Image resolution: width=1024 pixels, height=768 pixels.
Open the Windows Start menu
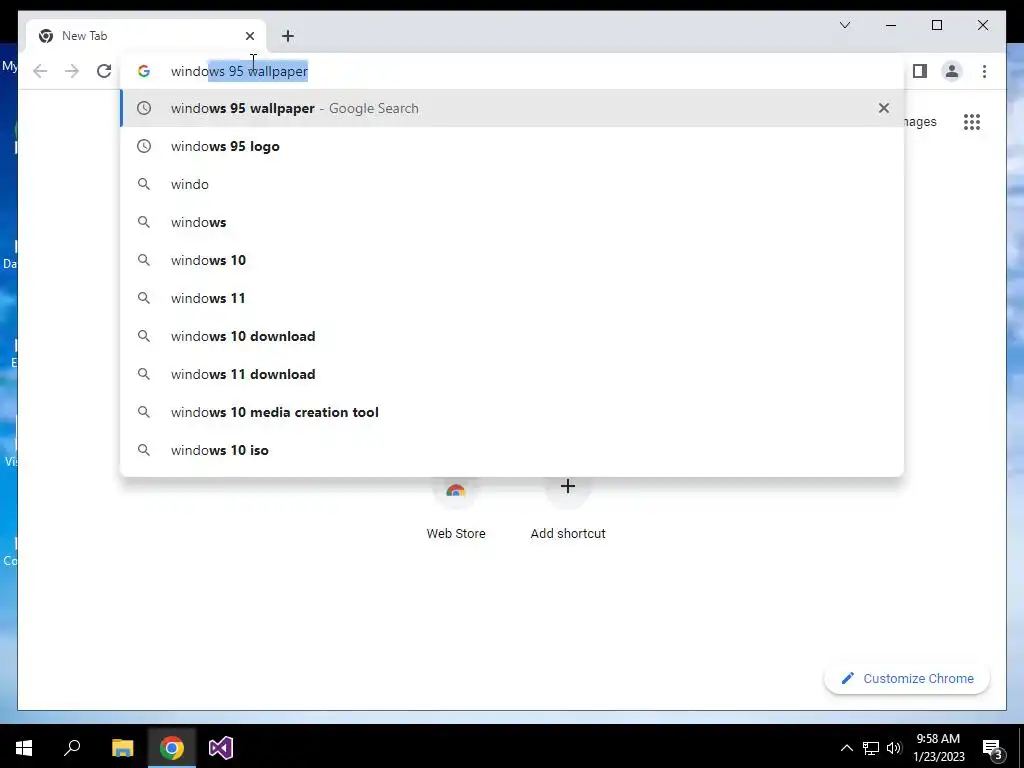[x=24, y=747]
